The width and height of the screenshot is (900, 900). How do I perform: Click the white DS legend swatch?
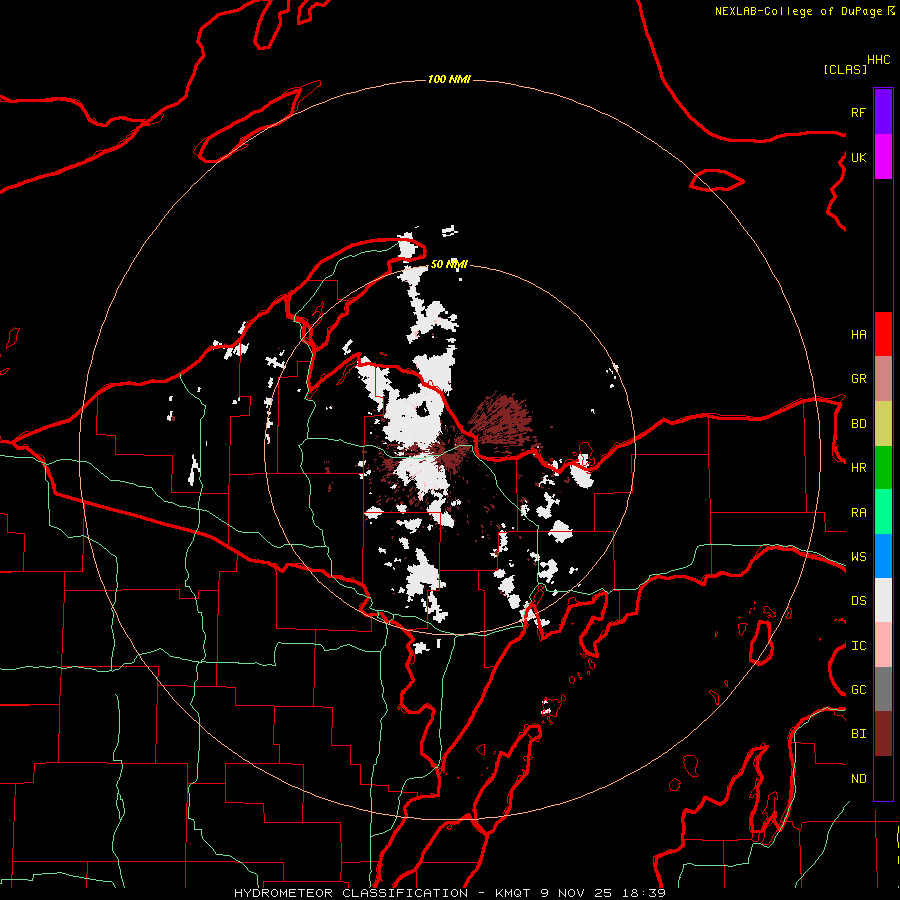(883, 600)
